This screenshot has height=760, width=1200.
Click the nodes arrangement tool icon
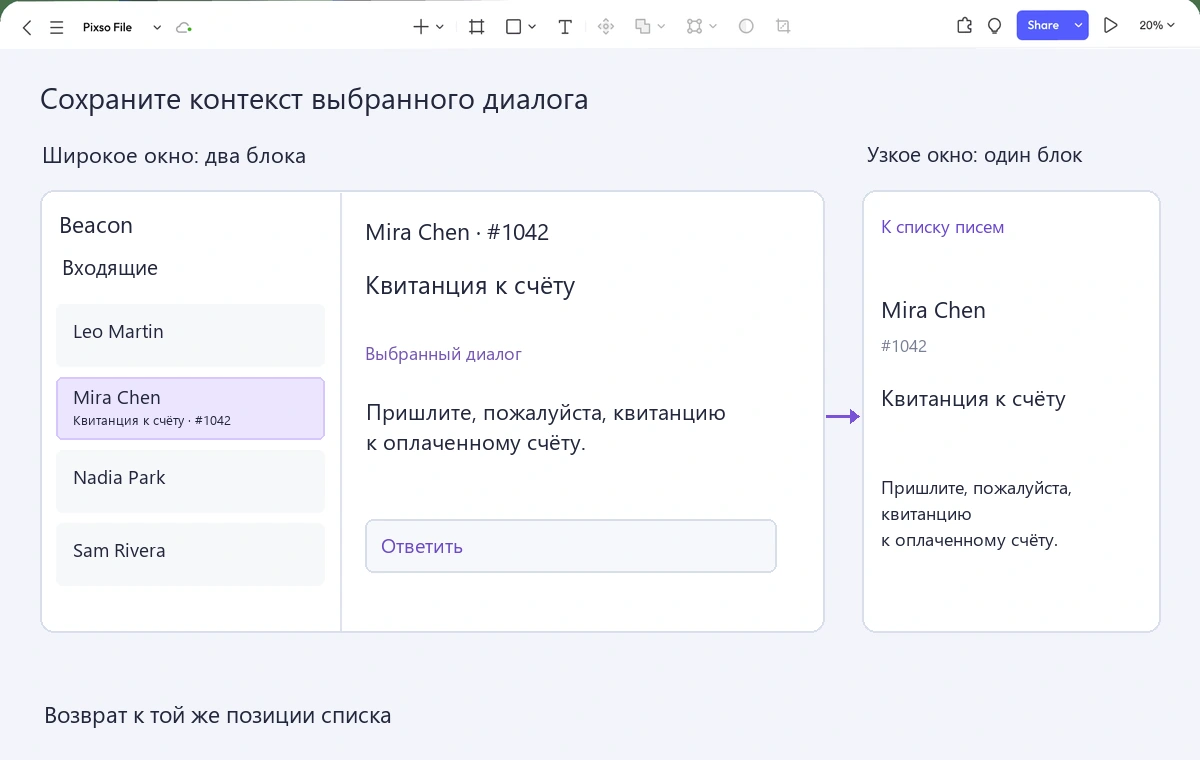(x=694, y=27)
